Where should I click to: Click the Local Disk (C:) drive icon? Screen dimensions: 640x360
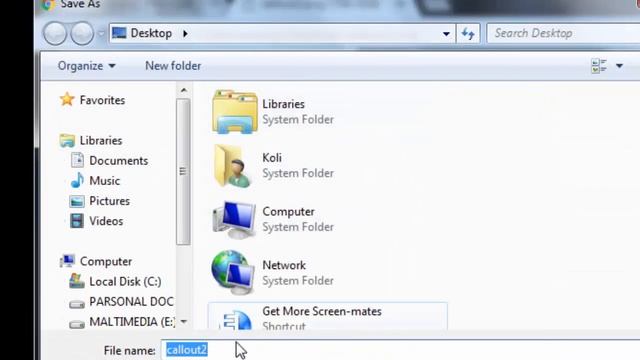(77, 281)
